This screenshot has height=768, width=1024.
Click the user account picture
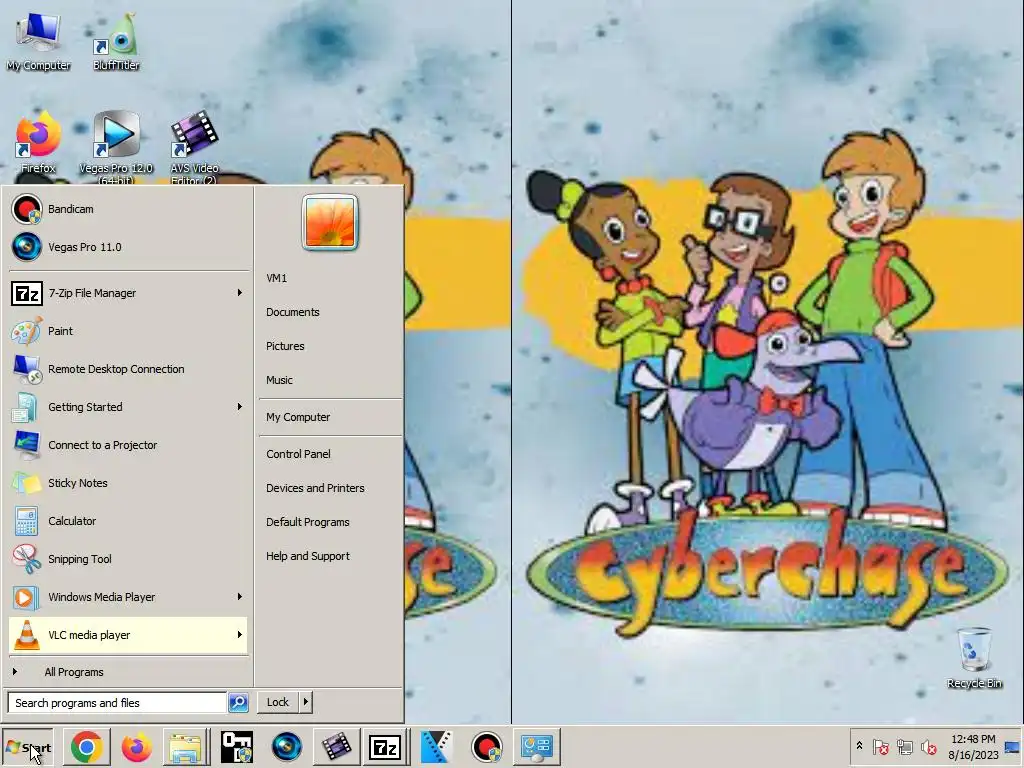coord(330,223)
